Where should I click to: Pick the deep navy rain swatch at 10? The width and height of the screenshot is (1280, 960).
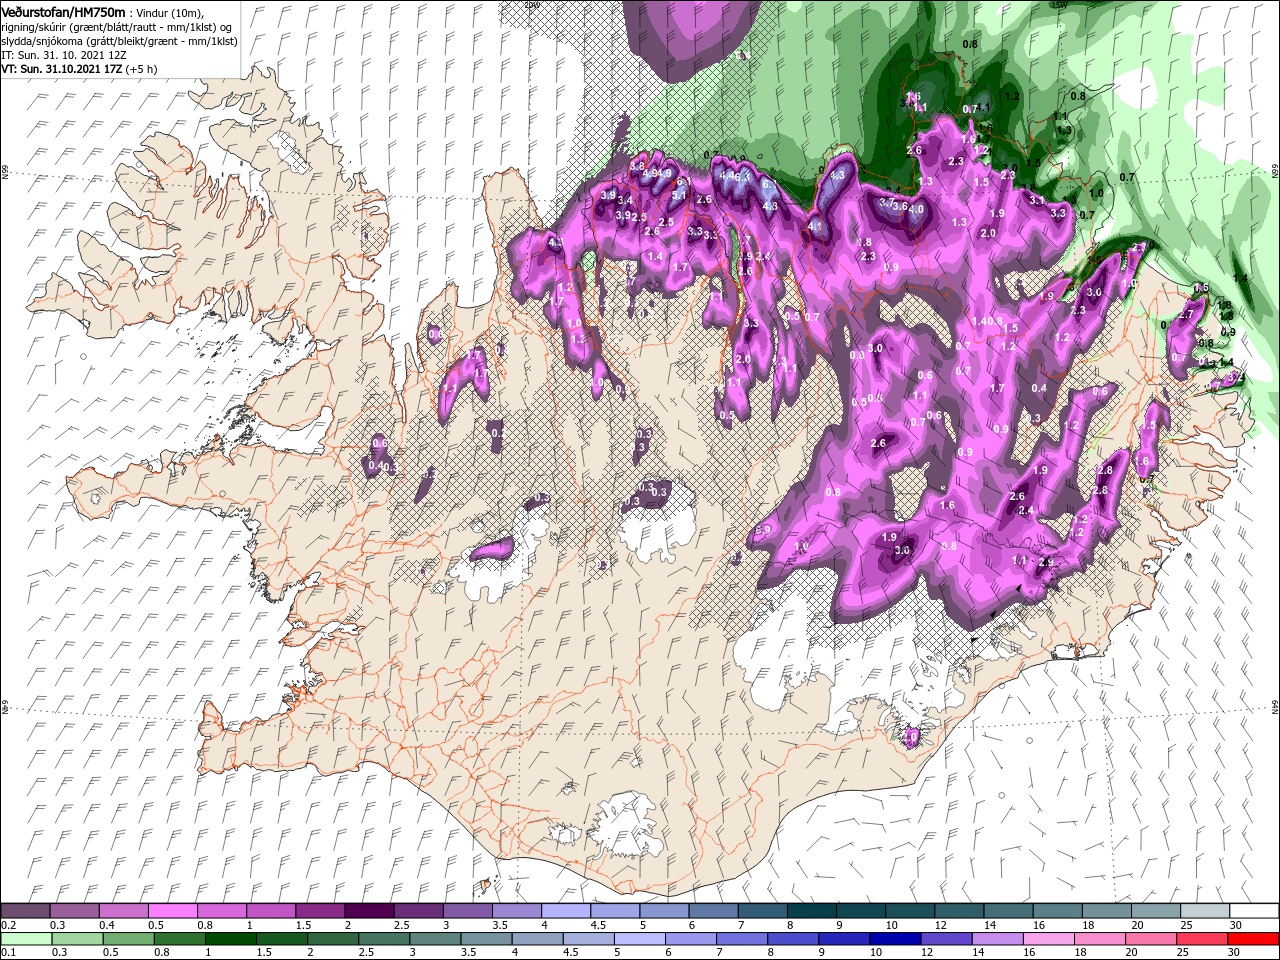pos(895,939)
